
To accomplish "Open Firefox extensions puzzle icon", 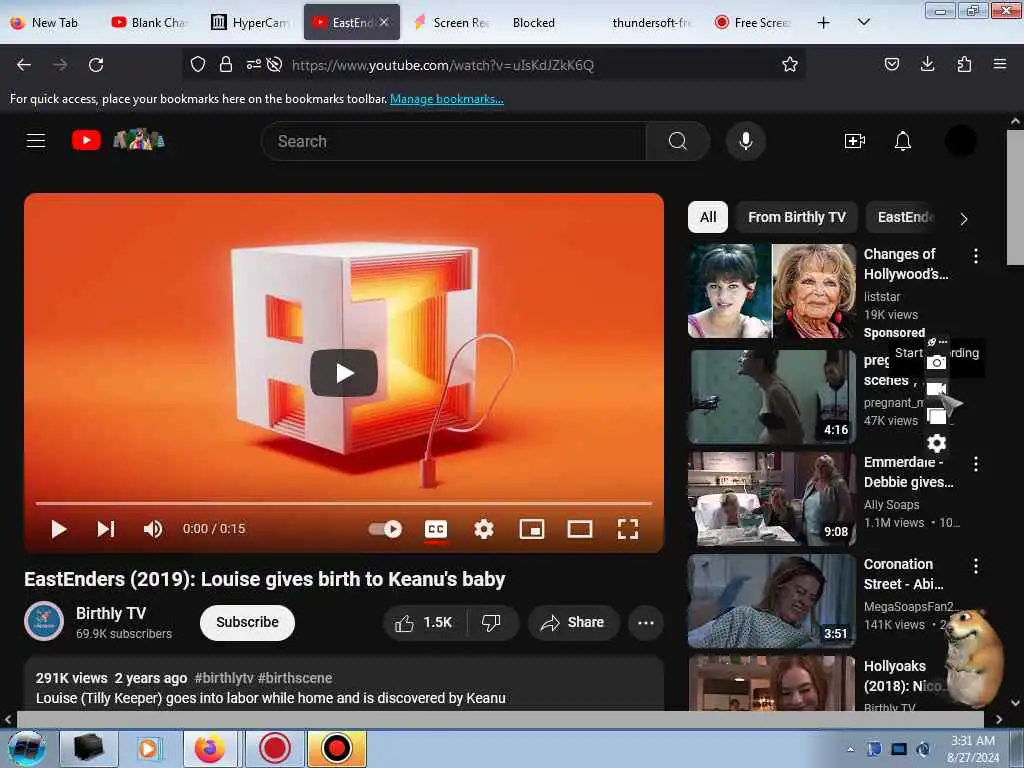I will tap(964, 65).
